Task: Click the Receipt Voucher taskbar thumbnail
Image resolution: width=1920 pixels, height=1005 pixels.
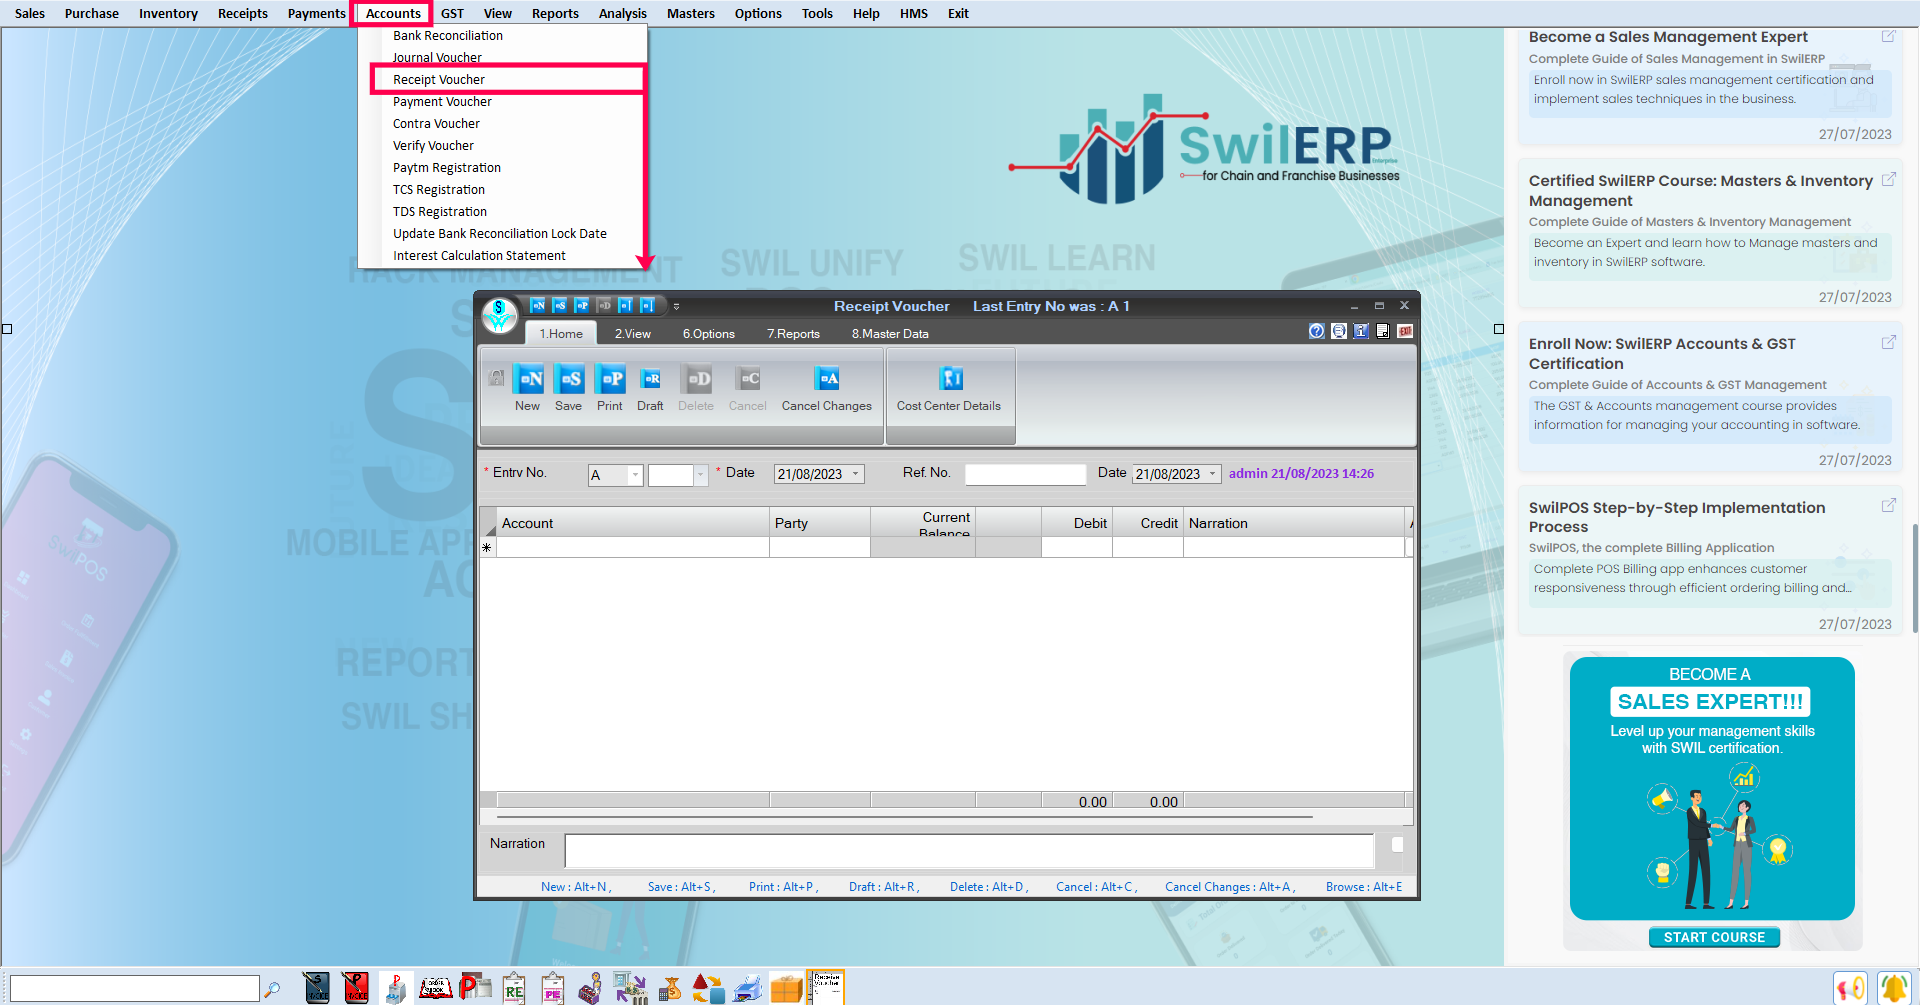Action: point(827,987)
